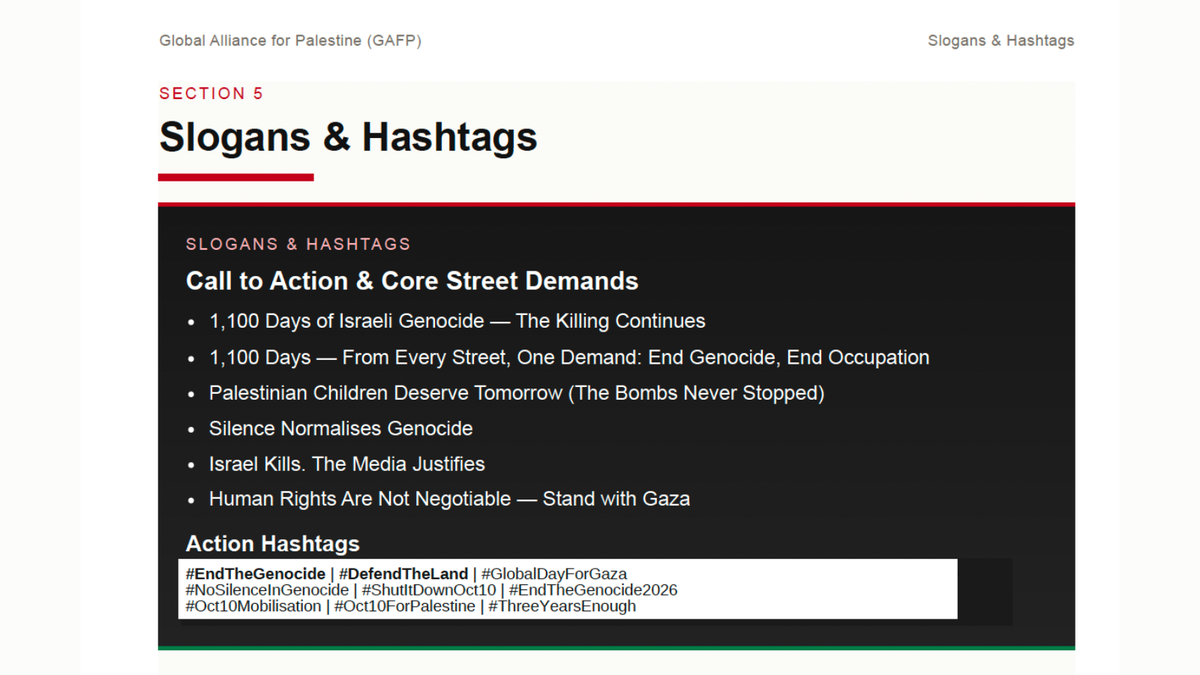The height and width of the screenshot is (675, 1200).
Task: Click the Global Alliance for Palestine header text
Action: coord(290,41)
